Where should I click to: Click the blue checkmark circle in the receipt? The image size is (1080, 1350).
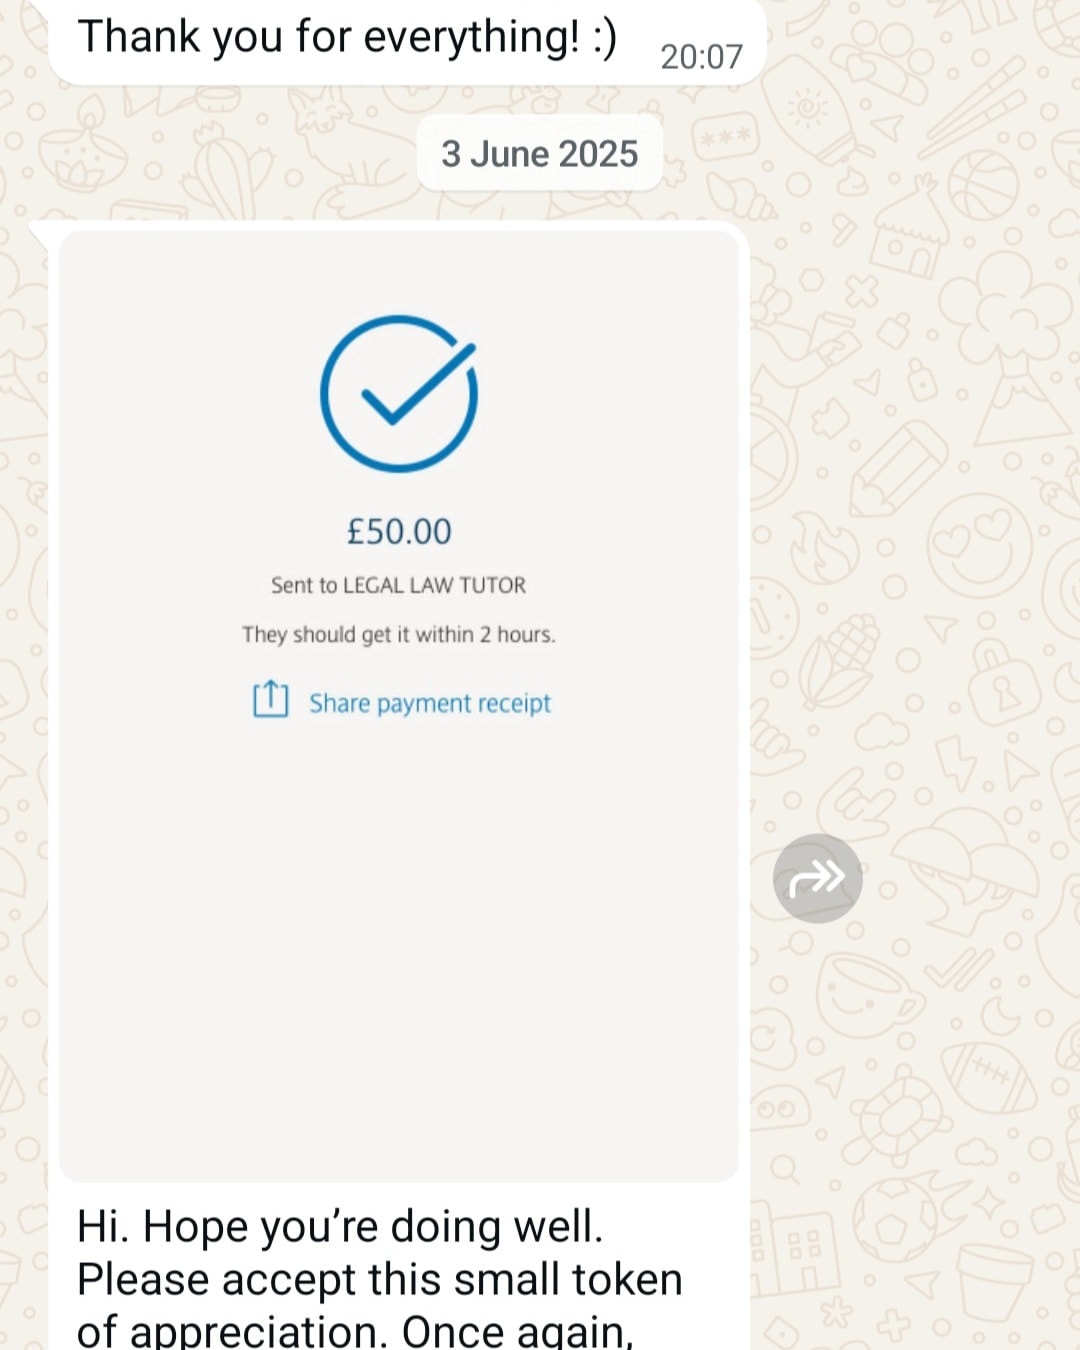[x=399, y=393]
